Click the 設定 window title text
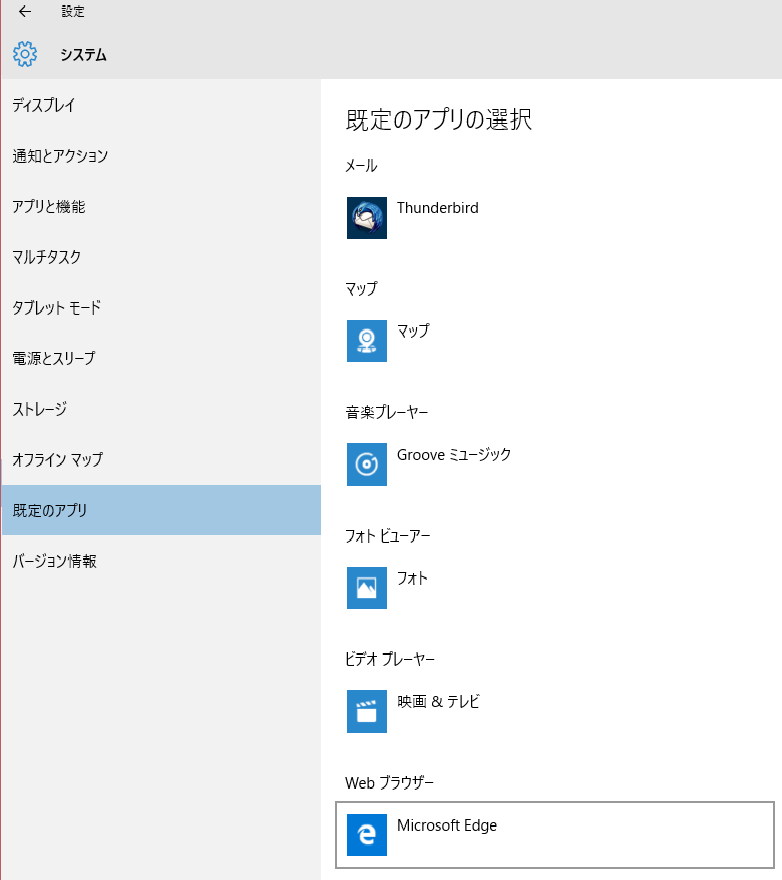This screenshot has width=782, height=880. coord(73,11)
